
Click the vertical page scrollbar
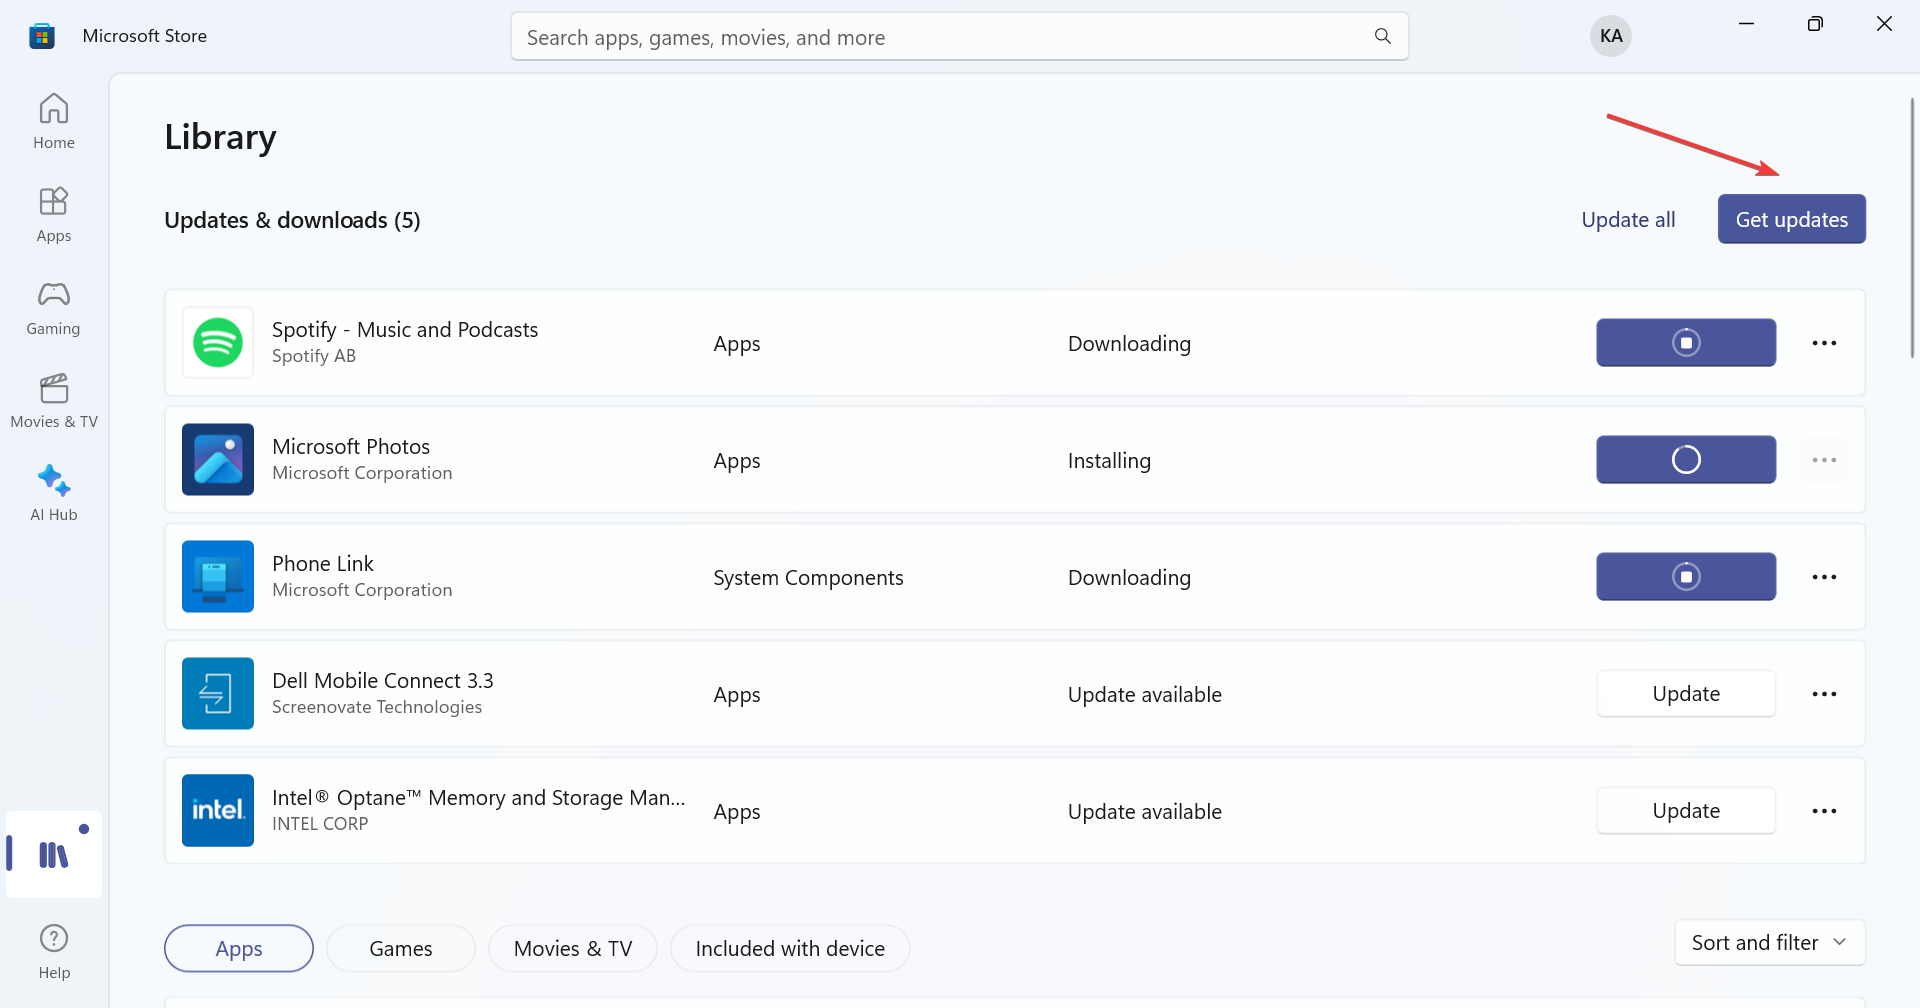(x=1912, y=228)
